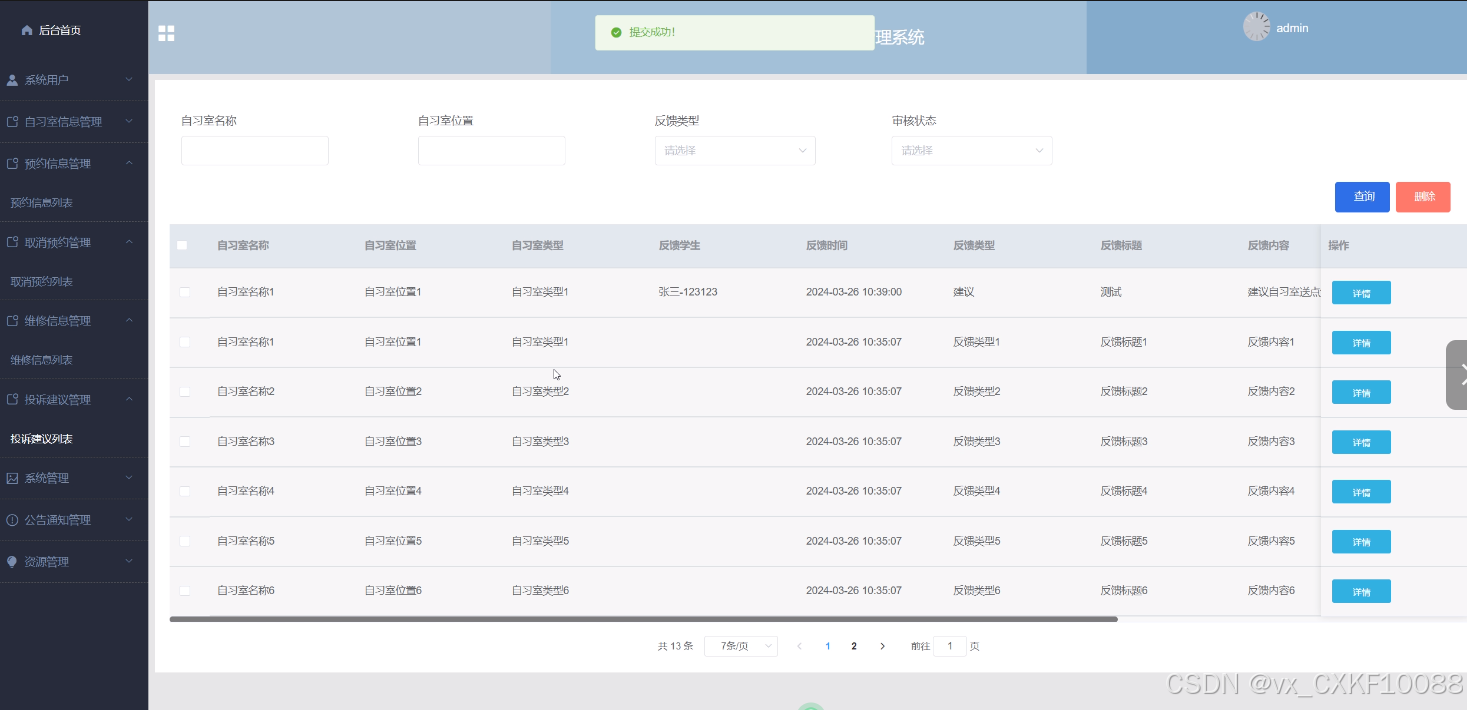Check the row for 自习室名称2
The width and height of the screenshot is (1467, 710).
click(x=184, y=392)
